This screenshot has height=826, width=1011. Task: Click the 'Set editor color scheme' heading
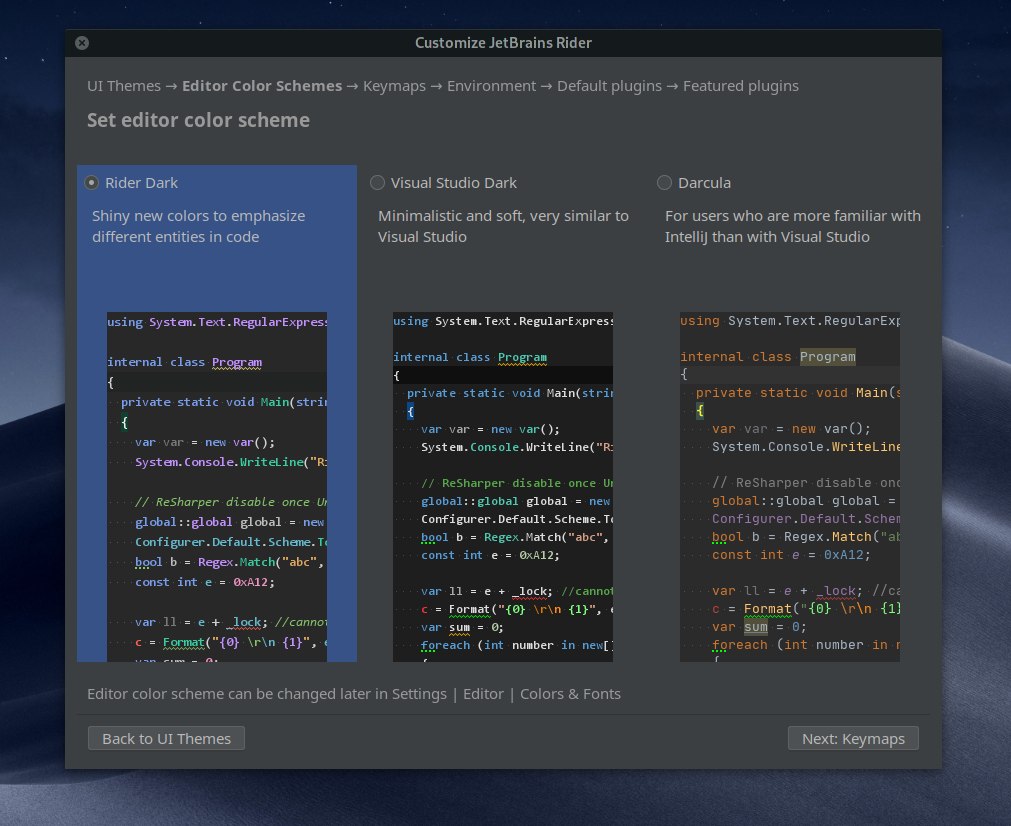(199, 120)
